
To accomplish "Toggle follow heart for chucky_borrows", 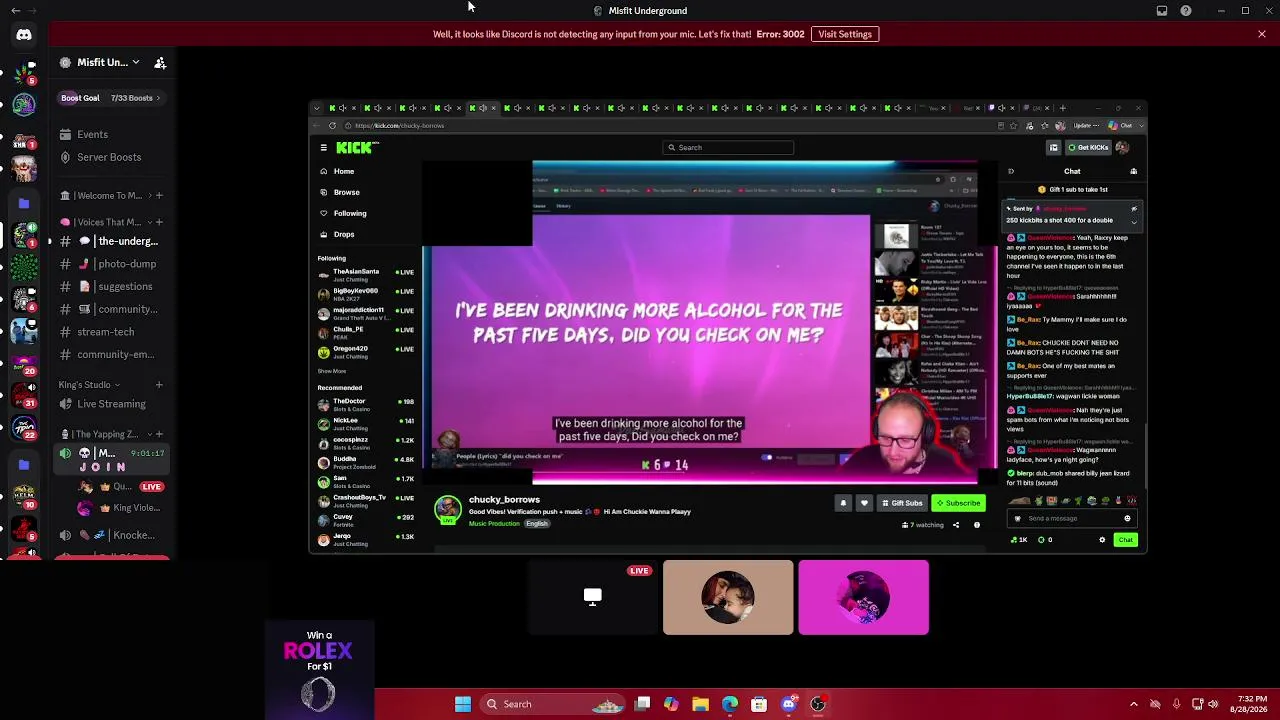I will [x=864, y=503].
